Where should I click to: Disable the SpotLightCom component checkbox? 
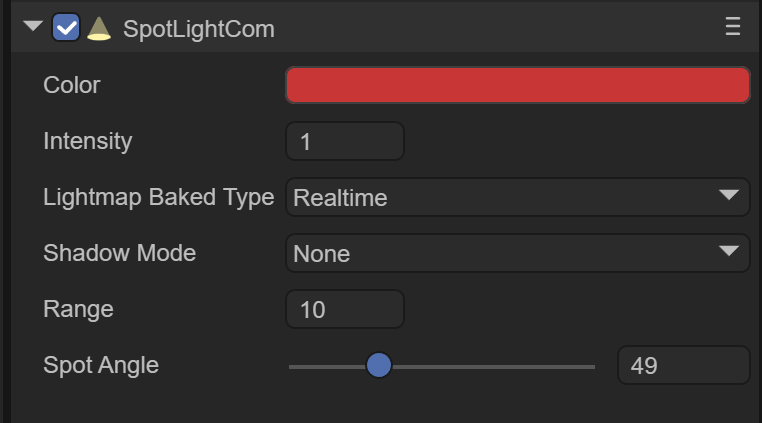click(x=66, y=28)
